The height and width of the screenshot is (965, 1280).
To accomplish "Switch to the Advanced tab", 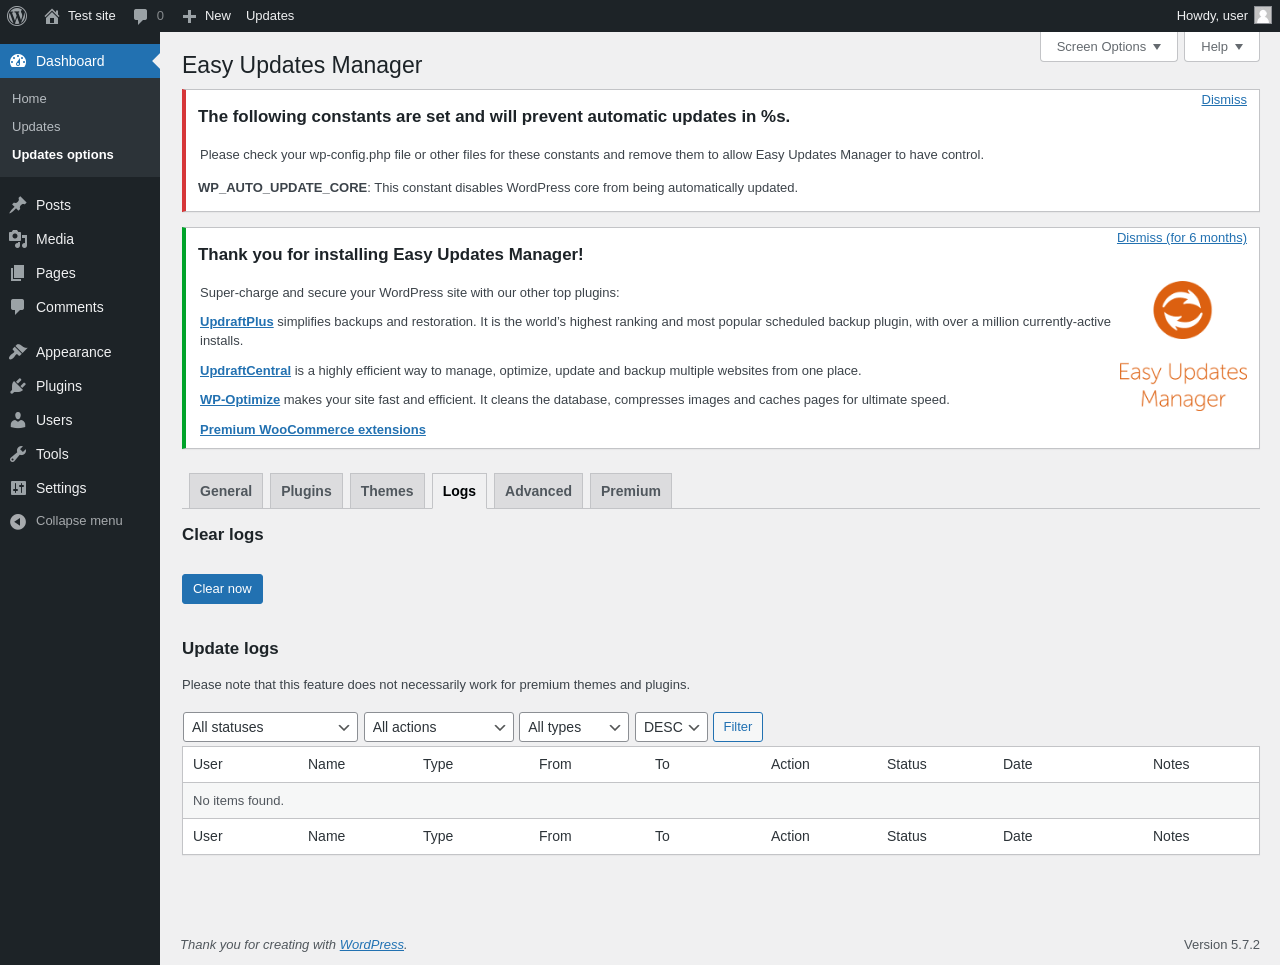I will (538, 491).
